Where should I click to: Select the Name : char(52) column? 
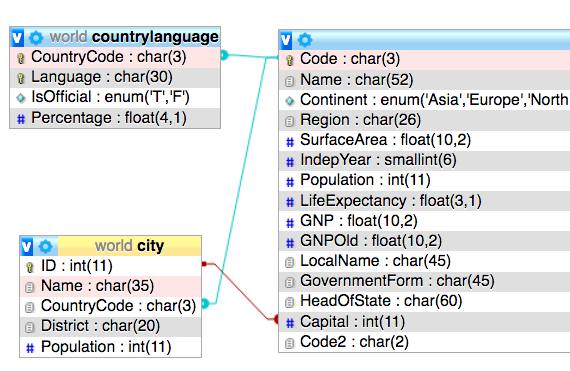425,80
